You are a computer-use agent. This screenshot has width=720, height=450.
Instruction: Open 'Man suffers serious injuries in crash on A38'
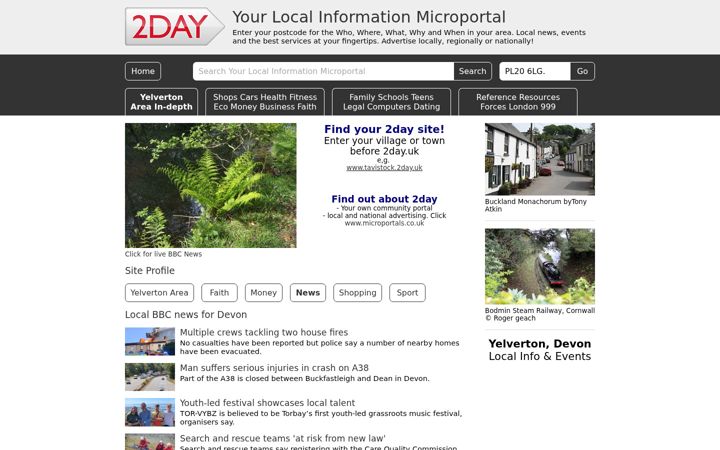point(274,368)
